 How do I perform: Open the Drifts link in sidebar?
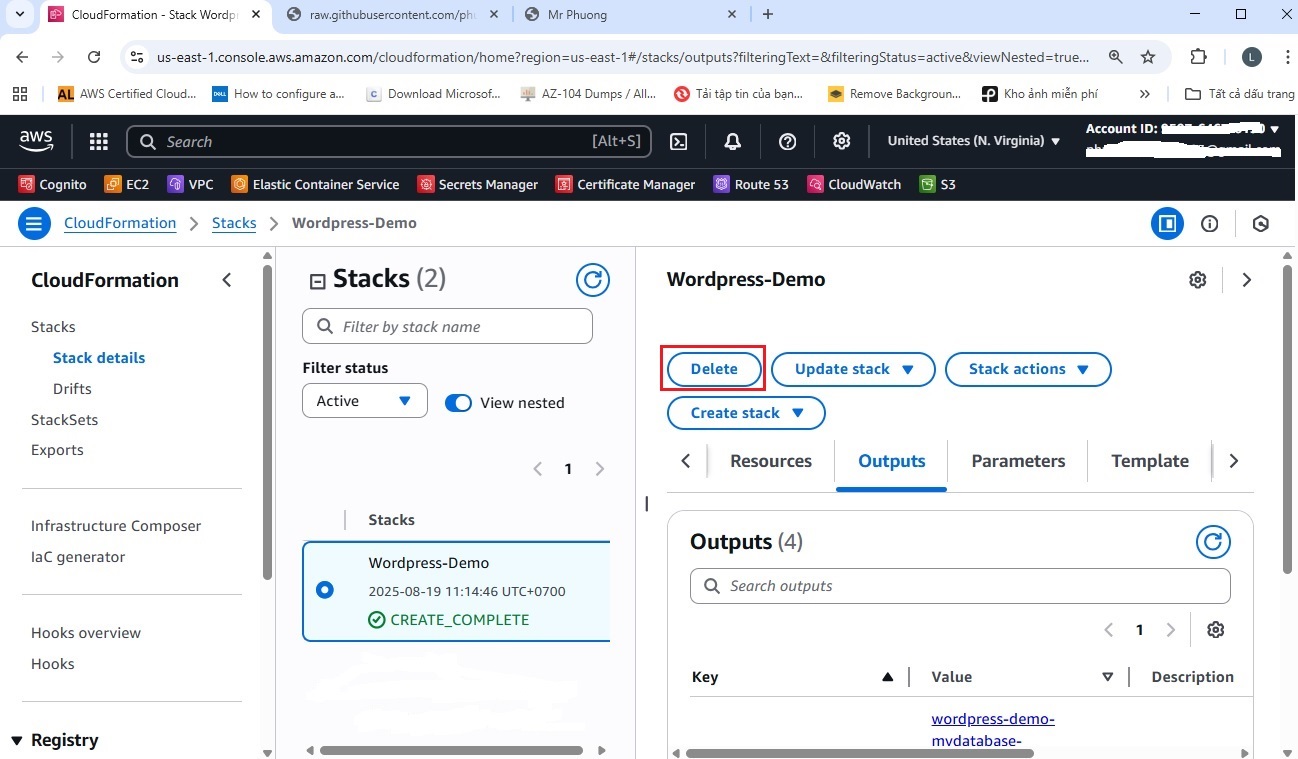[x=72, y=389]
